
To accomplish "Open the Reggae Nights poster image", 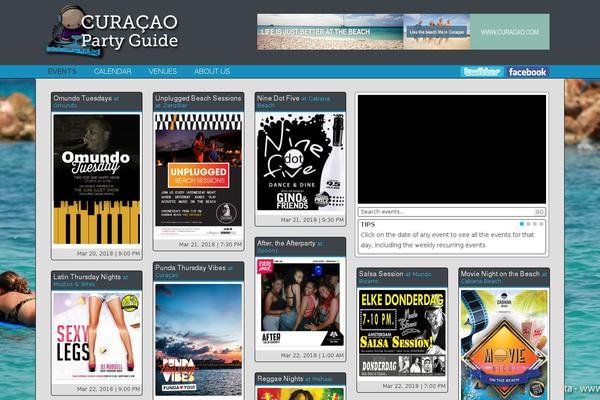I will (300, 394).
